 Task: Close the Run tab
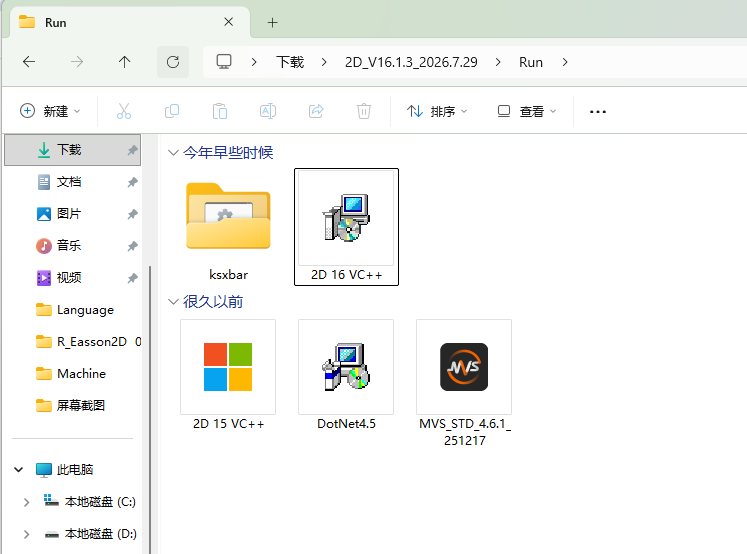[x=229, y=22]
